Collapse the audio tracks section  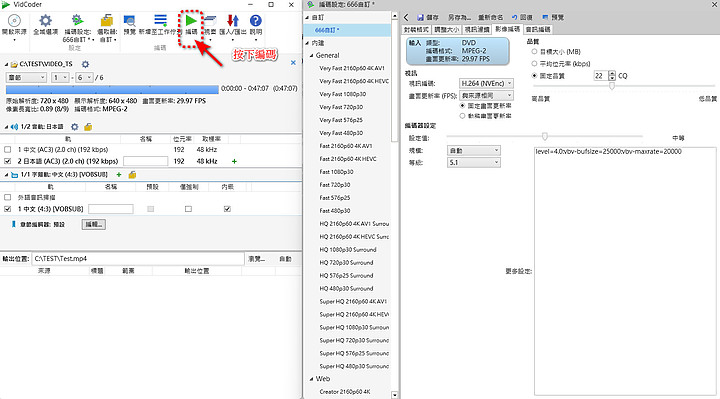pyautogui.click(x=6, y=127)
